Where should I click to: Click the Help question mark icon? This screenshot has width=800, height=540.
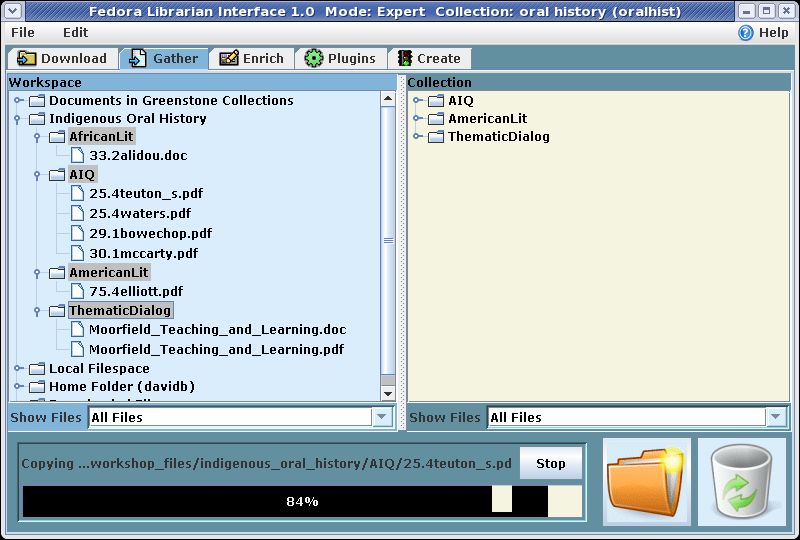click(x=745, y=33)
